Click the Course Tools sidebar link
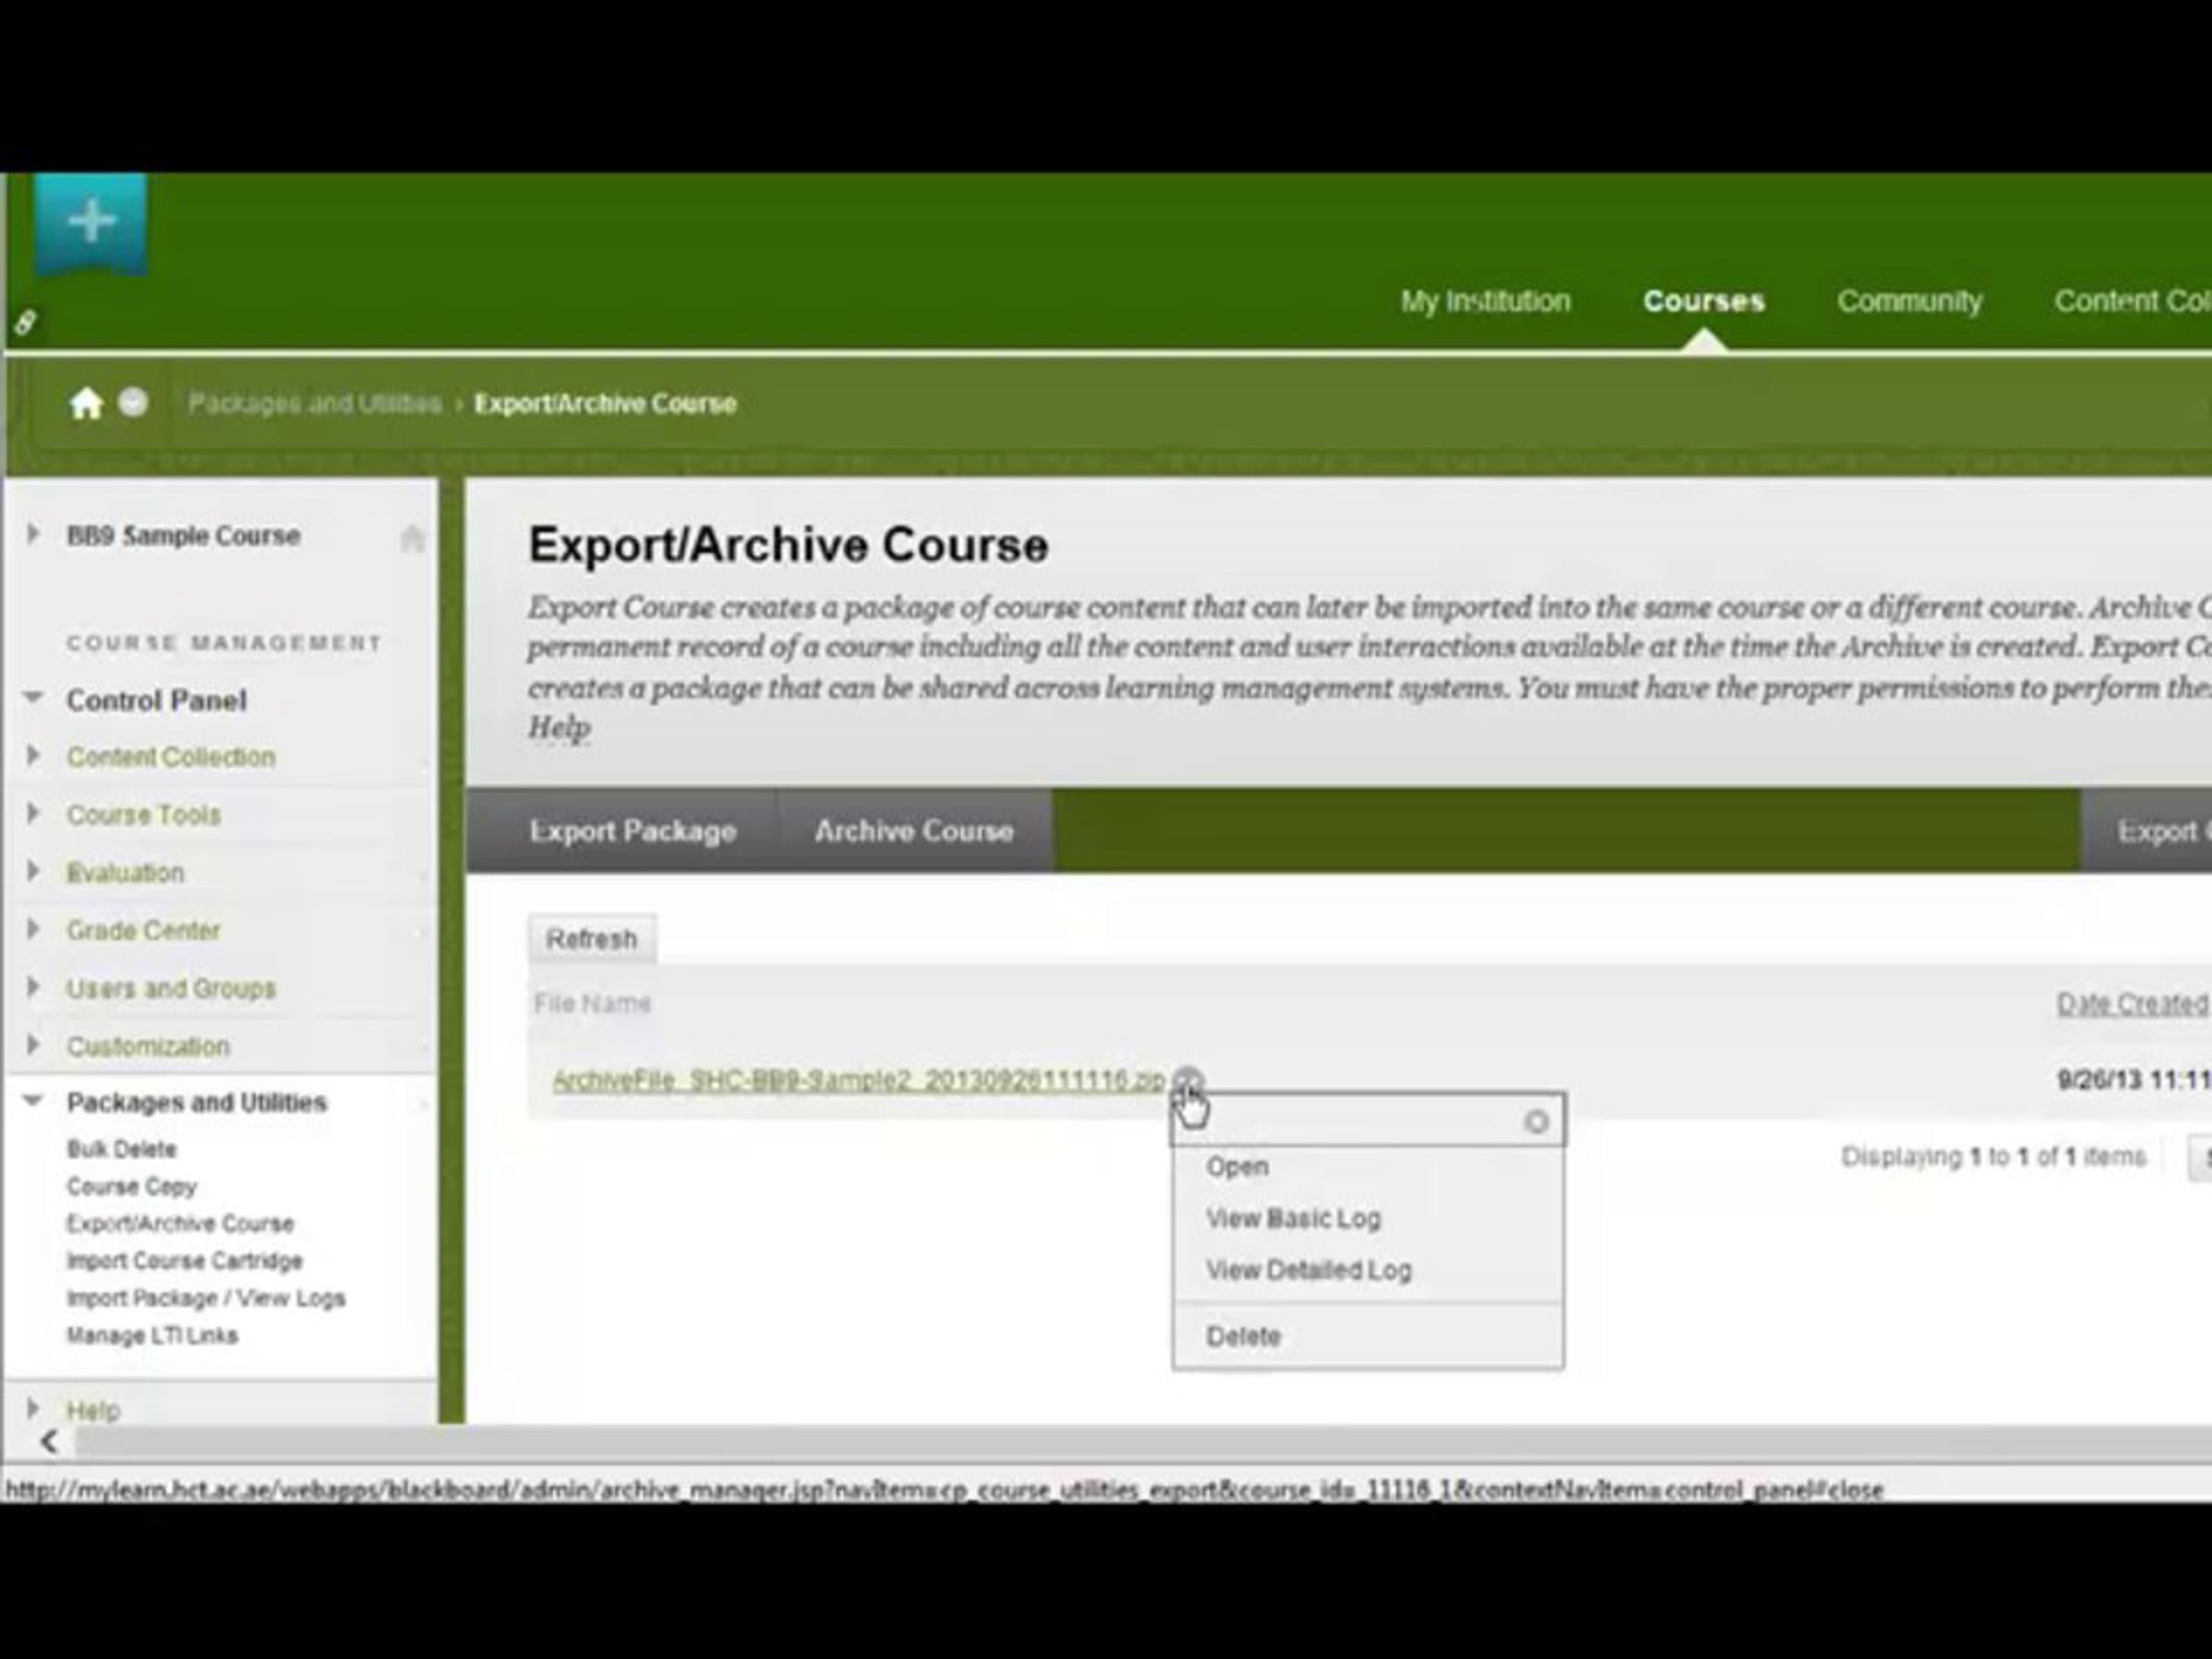This screenshot has height=1659, width=2212. coord(143,815)
